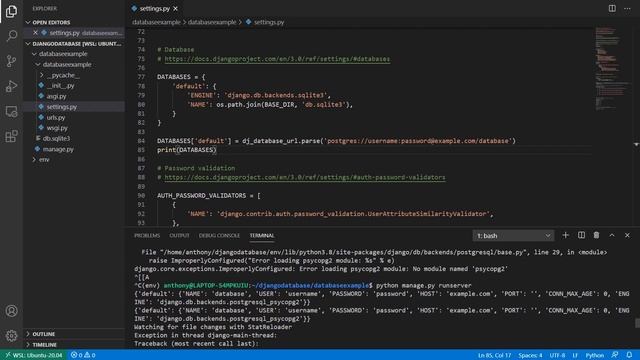
Task: Open the Source Control view icon
Action: coord(11,61)
